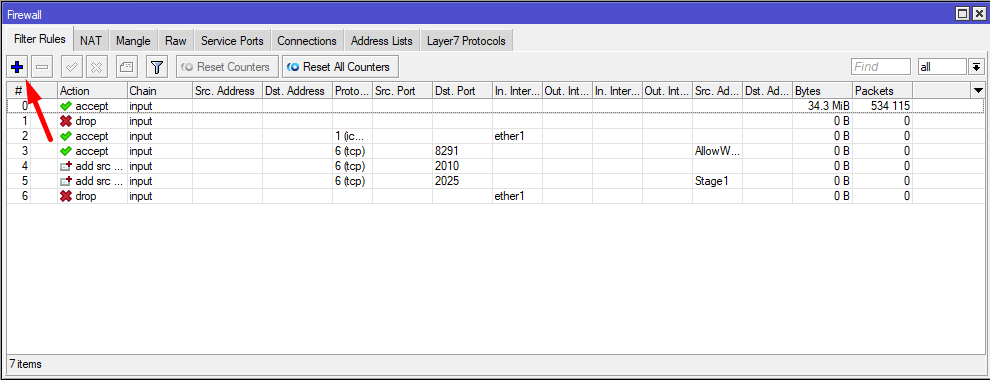Click the disable rule cross icon
Image resolution: width=990 pixels, height=380 pixels.
pyautogui.click(x=97, y=66)
